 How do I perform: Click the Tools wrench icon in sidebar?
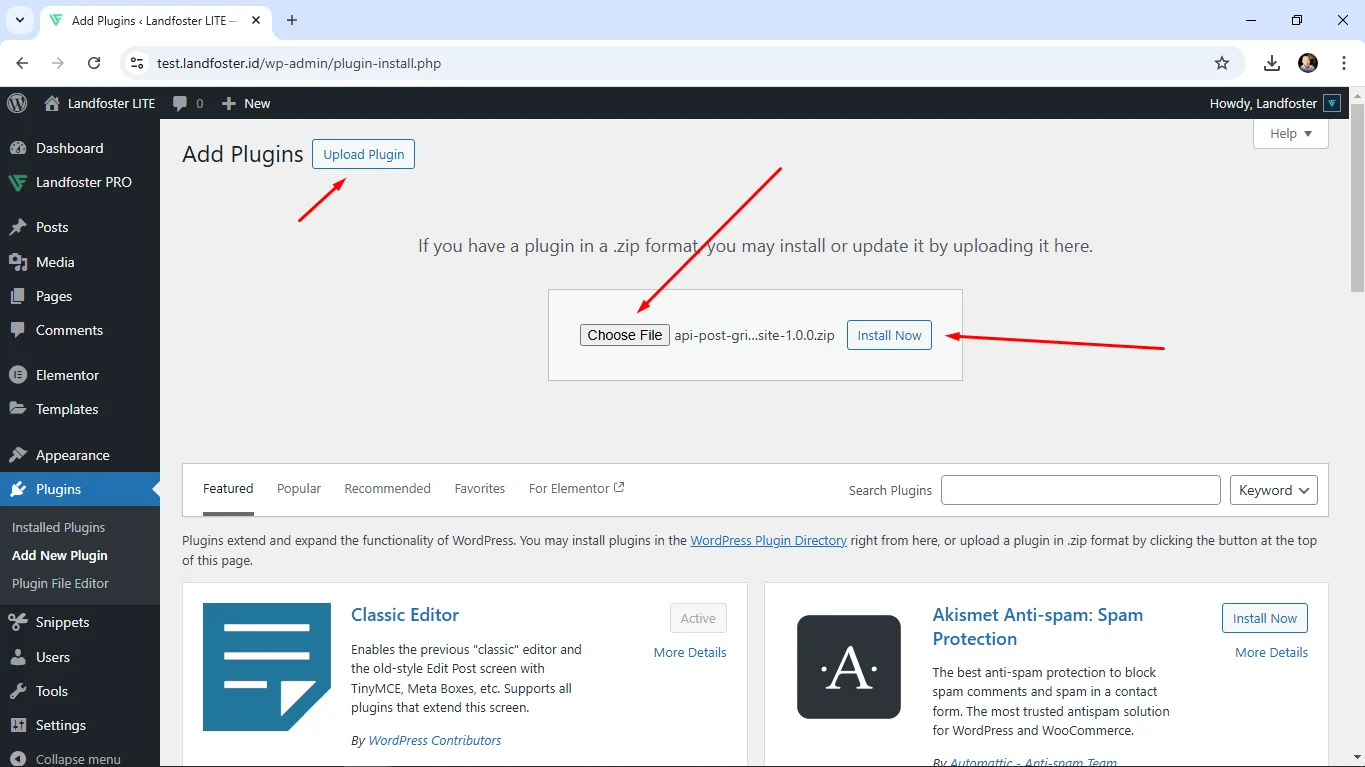point(18,691)
